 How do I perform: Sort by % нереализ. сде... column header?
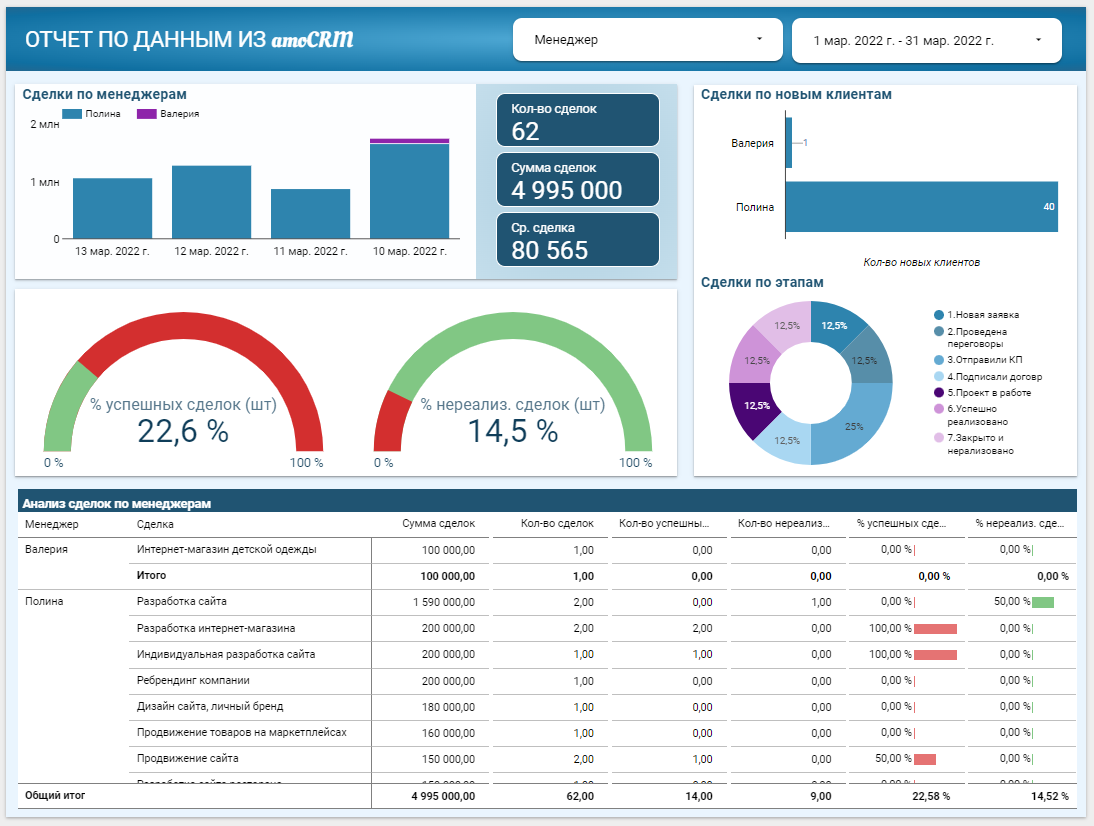click(1020, 523)
